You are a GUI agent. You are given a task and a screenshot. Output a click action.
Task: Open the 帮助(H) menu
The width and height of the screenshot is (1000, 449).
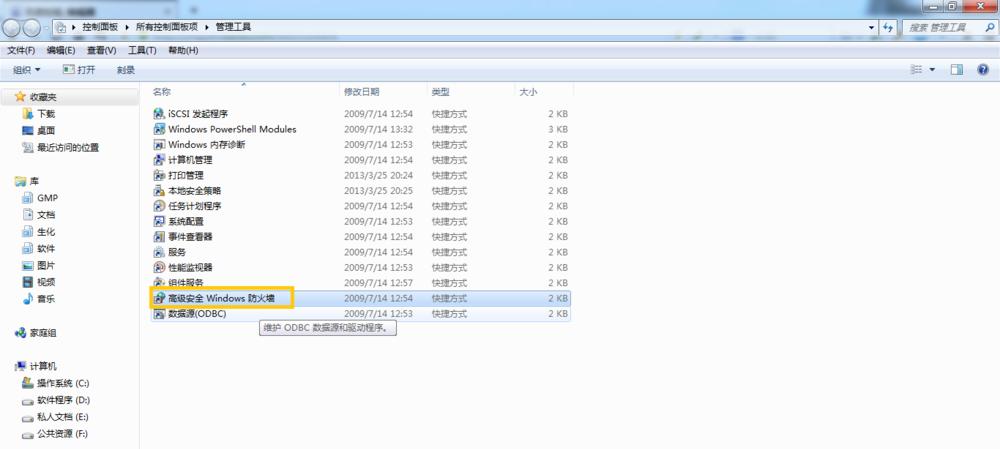pyautogui.click(x=183, y=50)
